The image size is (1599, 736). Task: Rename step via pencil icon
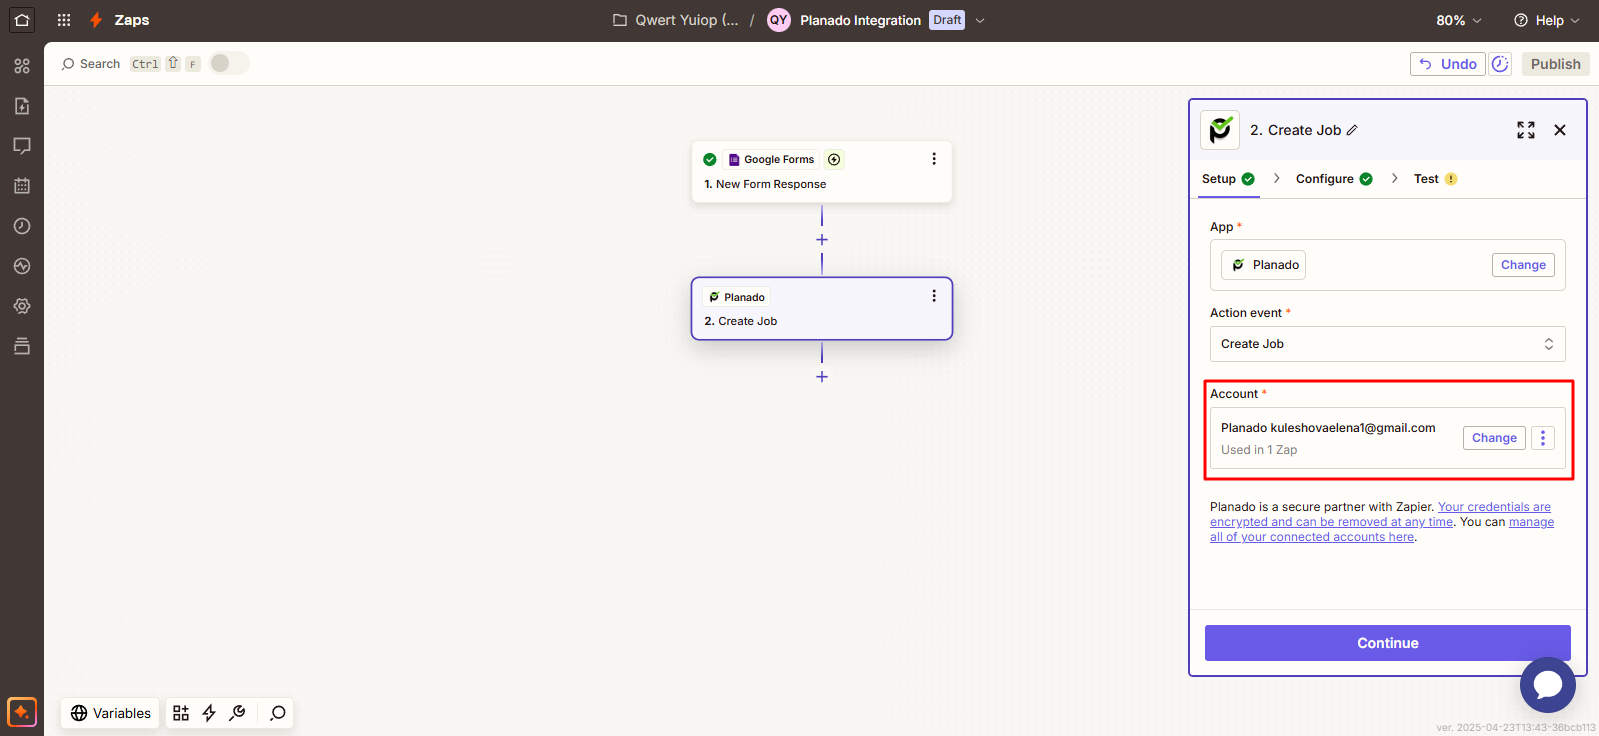pos(1352,130)
